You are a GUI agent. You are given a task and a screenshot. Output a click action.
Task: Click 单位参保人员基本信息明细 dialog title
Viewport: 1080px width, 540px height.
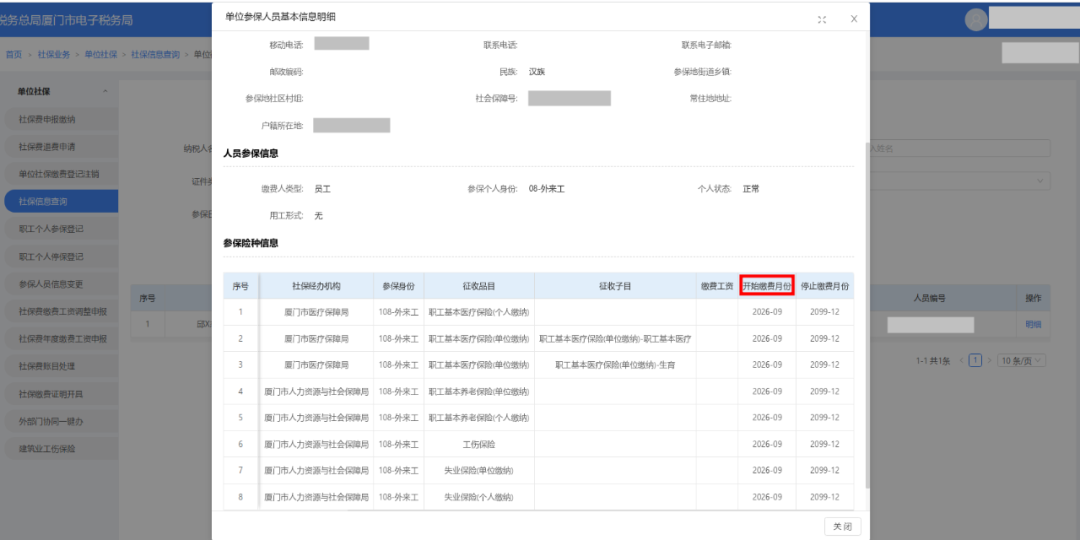[x=281, y=17]
